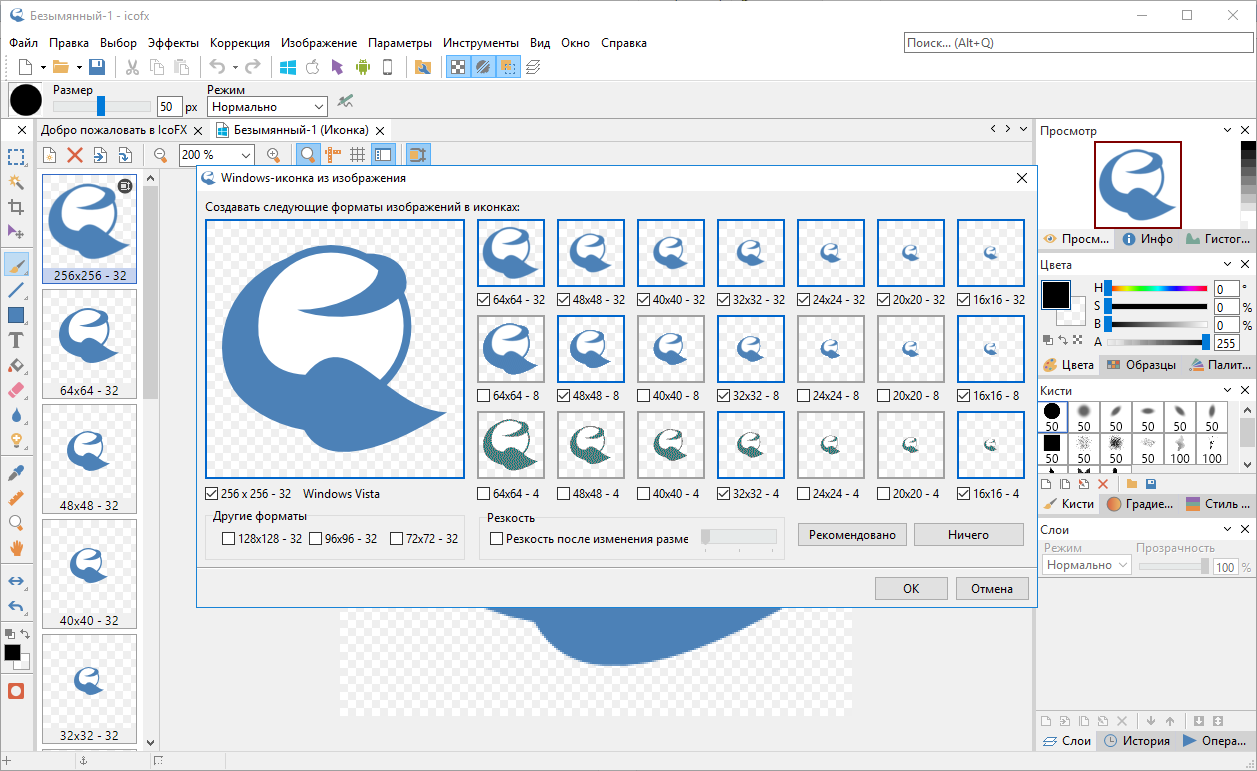Click the search box Поиск
1257x771 pixels.
(x=1076, y=43)
